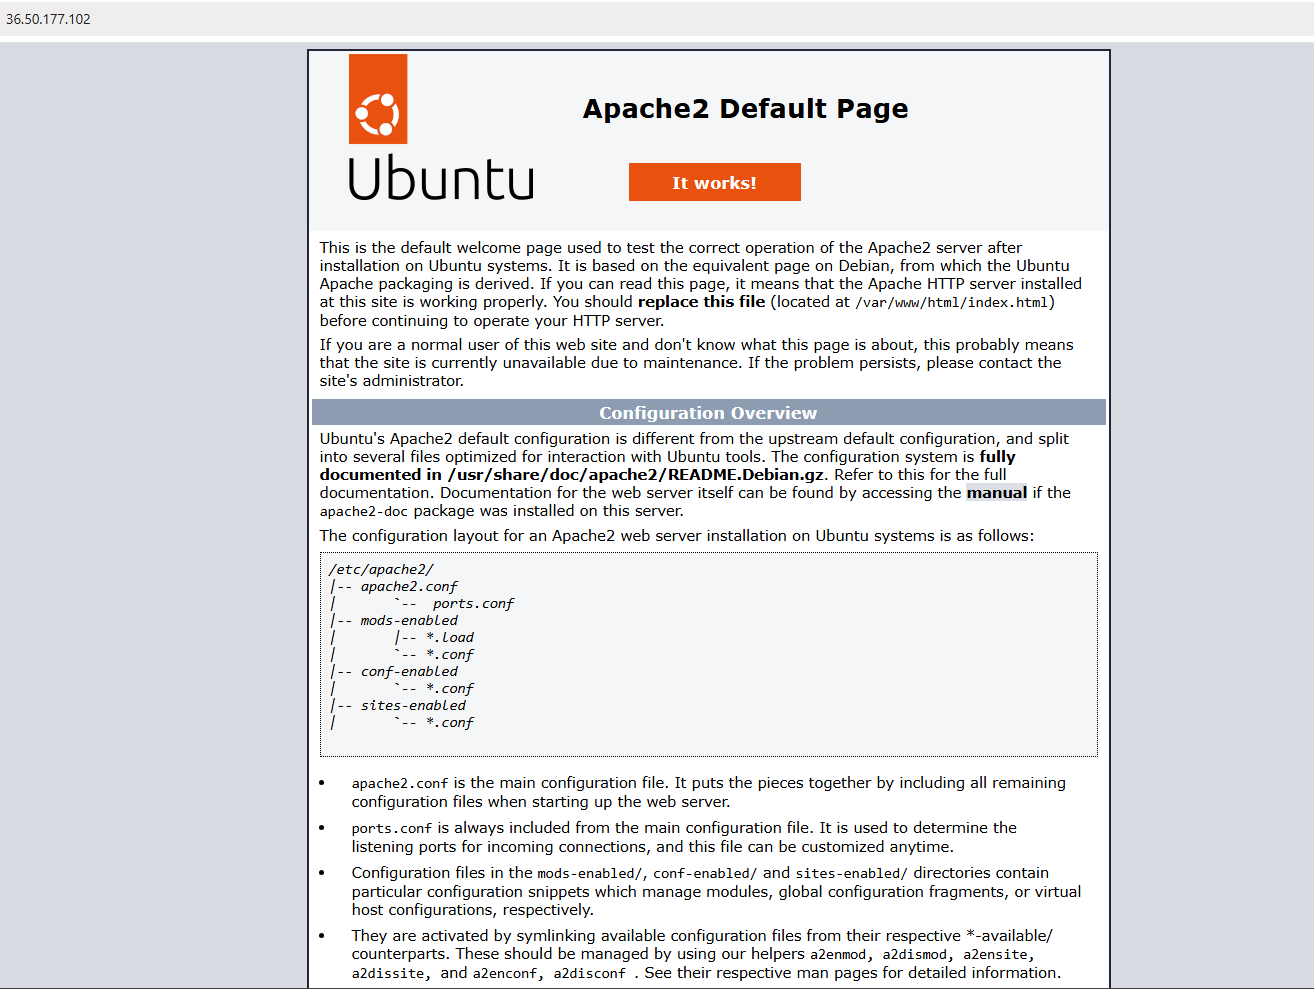Click the "apache2-doc" package name

[364, 512]
